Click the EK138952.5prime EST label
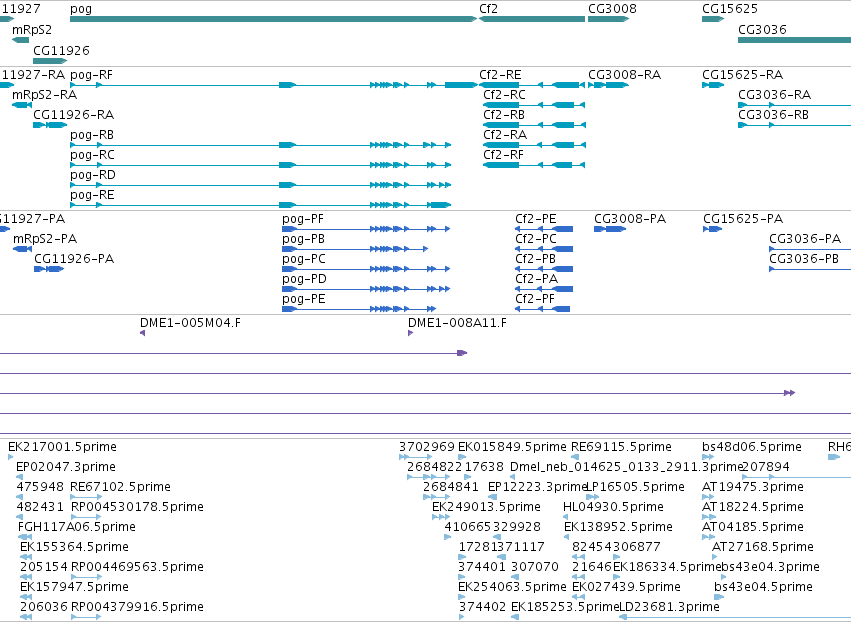This screenshot has width=851, height=622. point(618,527)
